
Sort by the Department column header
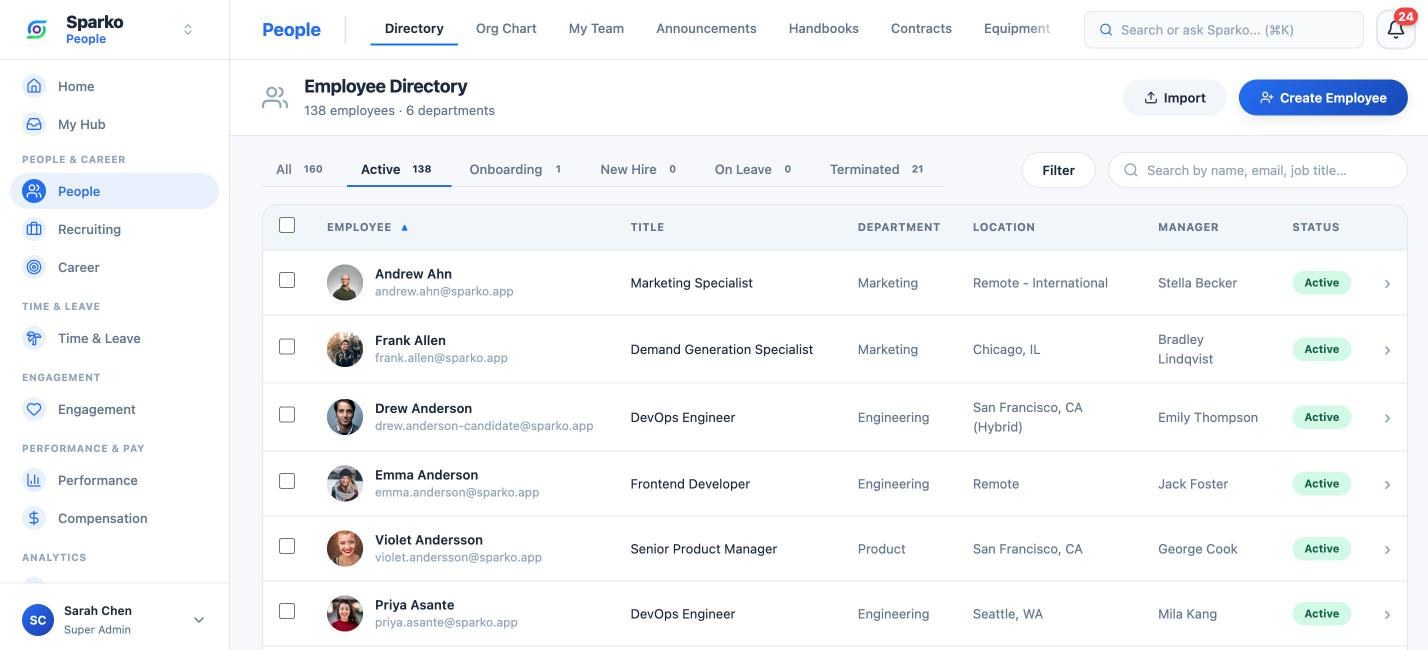[x=899, y=227]
